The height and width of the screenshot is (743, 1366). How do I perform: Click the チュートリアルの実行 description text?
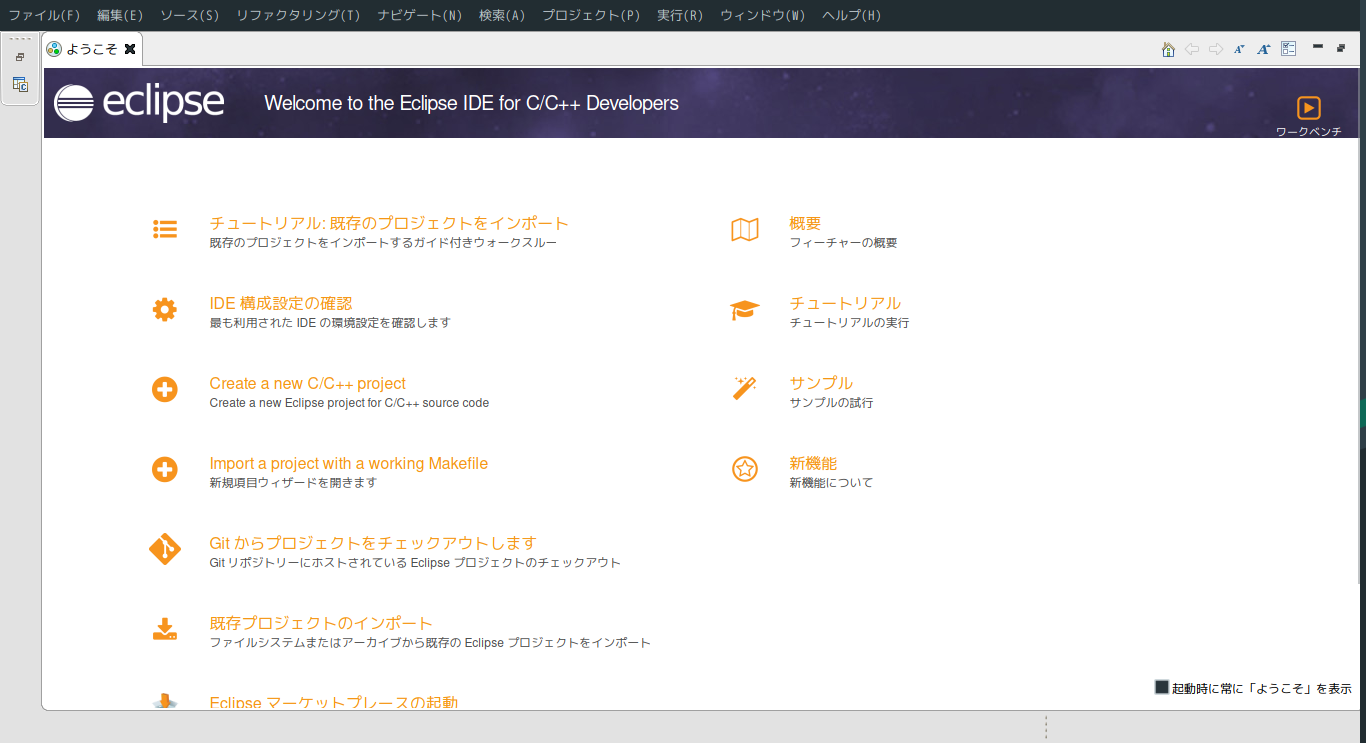click(849, 323)
